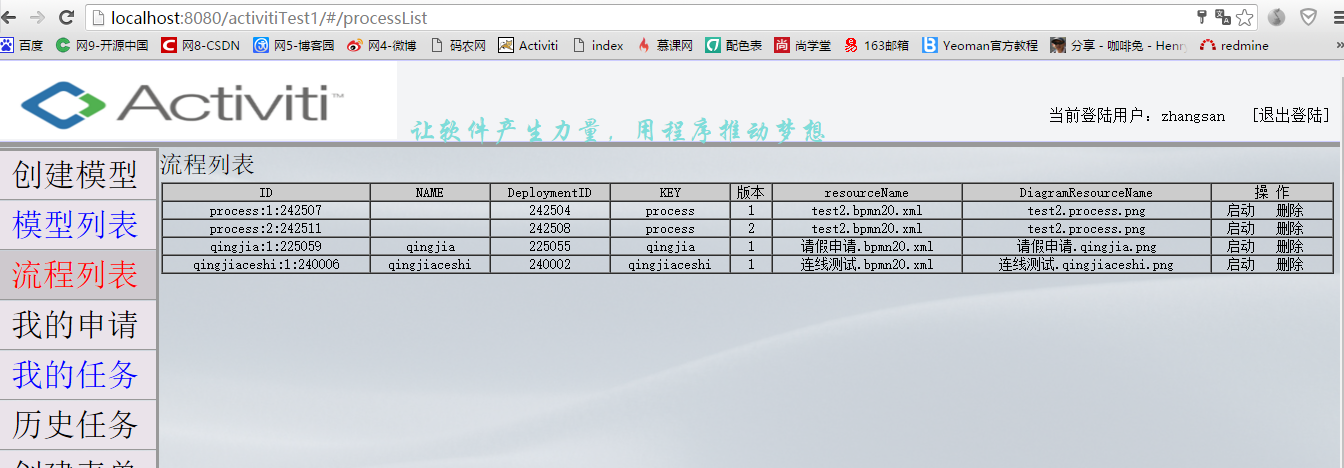Click 删除 for process:2:242511
The width and height of the screenshot is (1344, 468).
coord(1290,229)
